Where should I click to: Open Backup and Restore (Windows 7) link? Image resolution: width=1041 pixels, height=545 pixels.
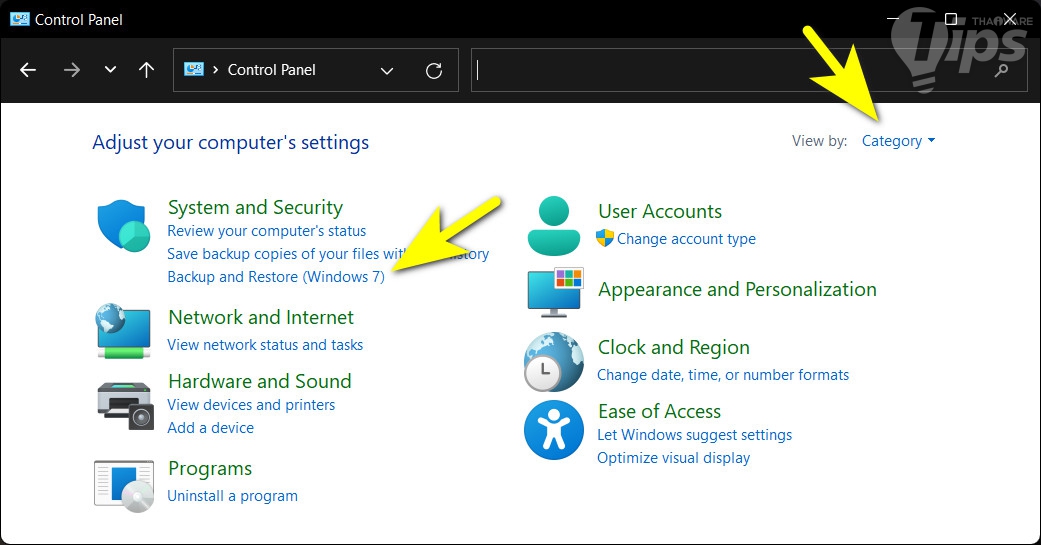pos(275,277)
